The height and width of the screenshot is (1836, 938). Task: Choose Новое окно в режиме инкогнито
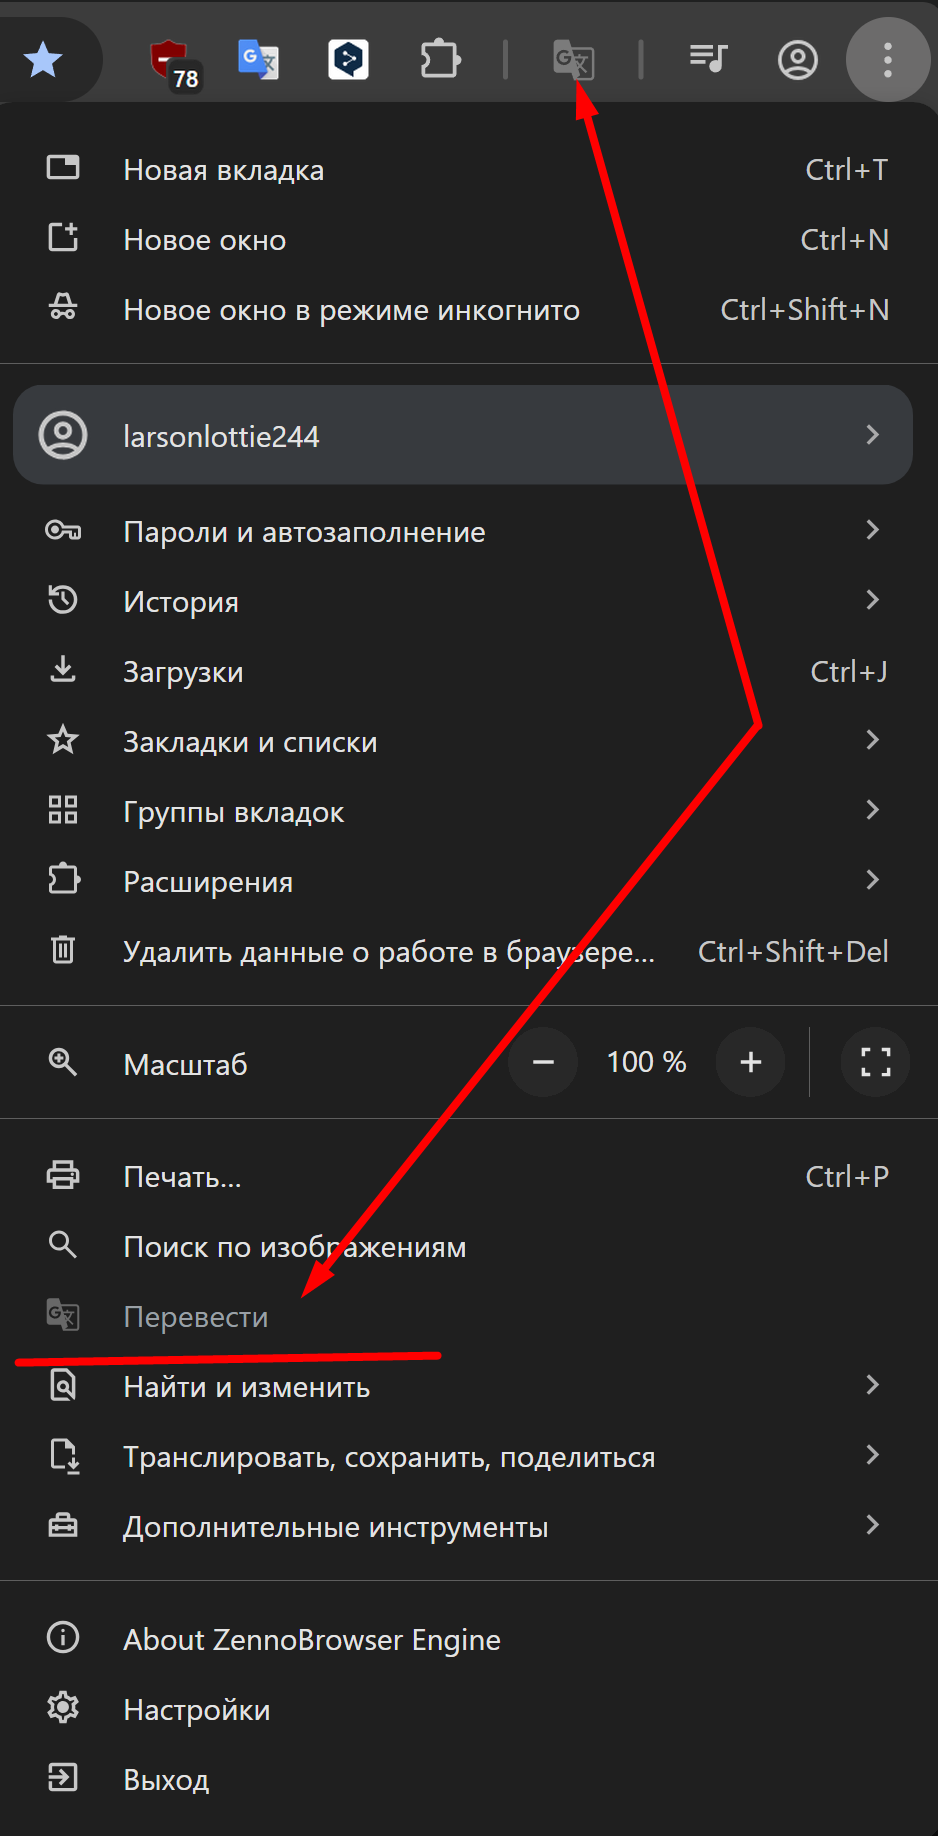click(x=351, y=310)
